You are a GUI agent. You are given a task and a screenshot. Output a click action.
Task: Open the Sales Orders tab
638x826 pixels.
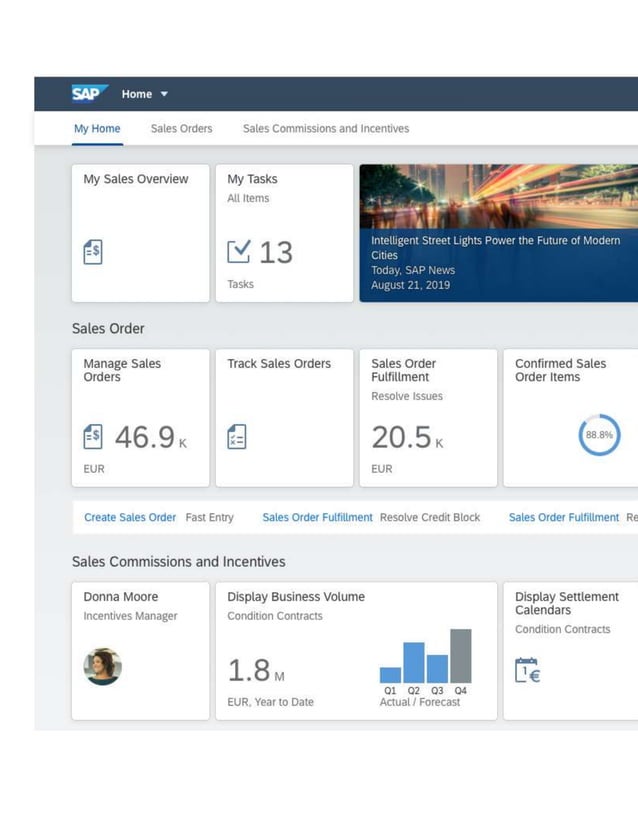181,129
